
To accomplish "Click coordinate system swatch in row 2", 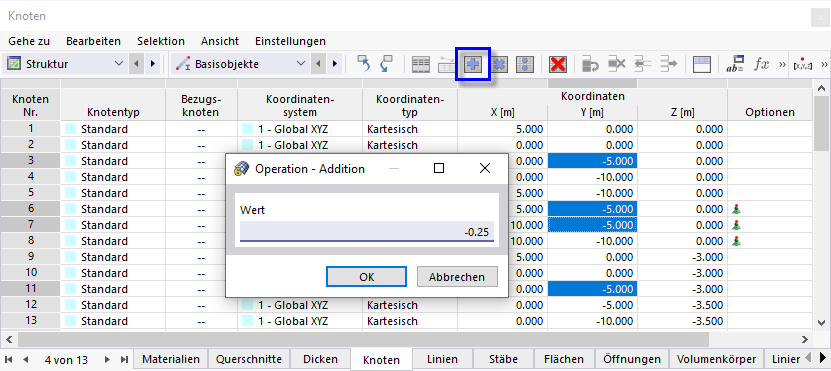I will [248, 145].
